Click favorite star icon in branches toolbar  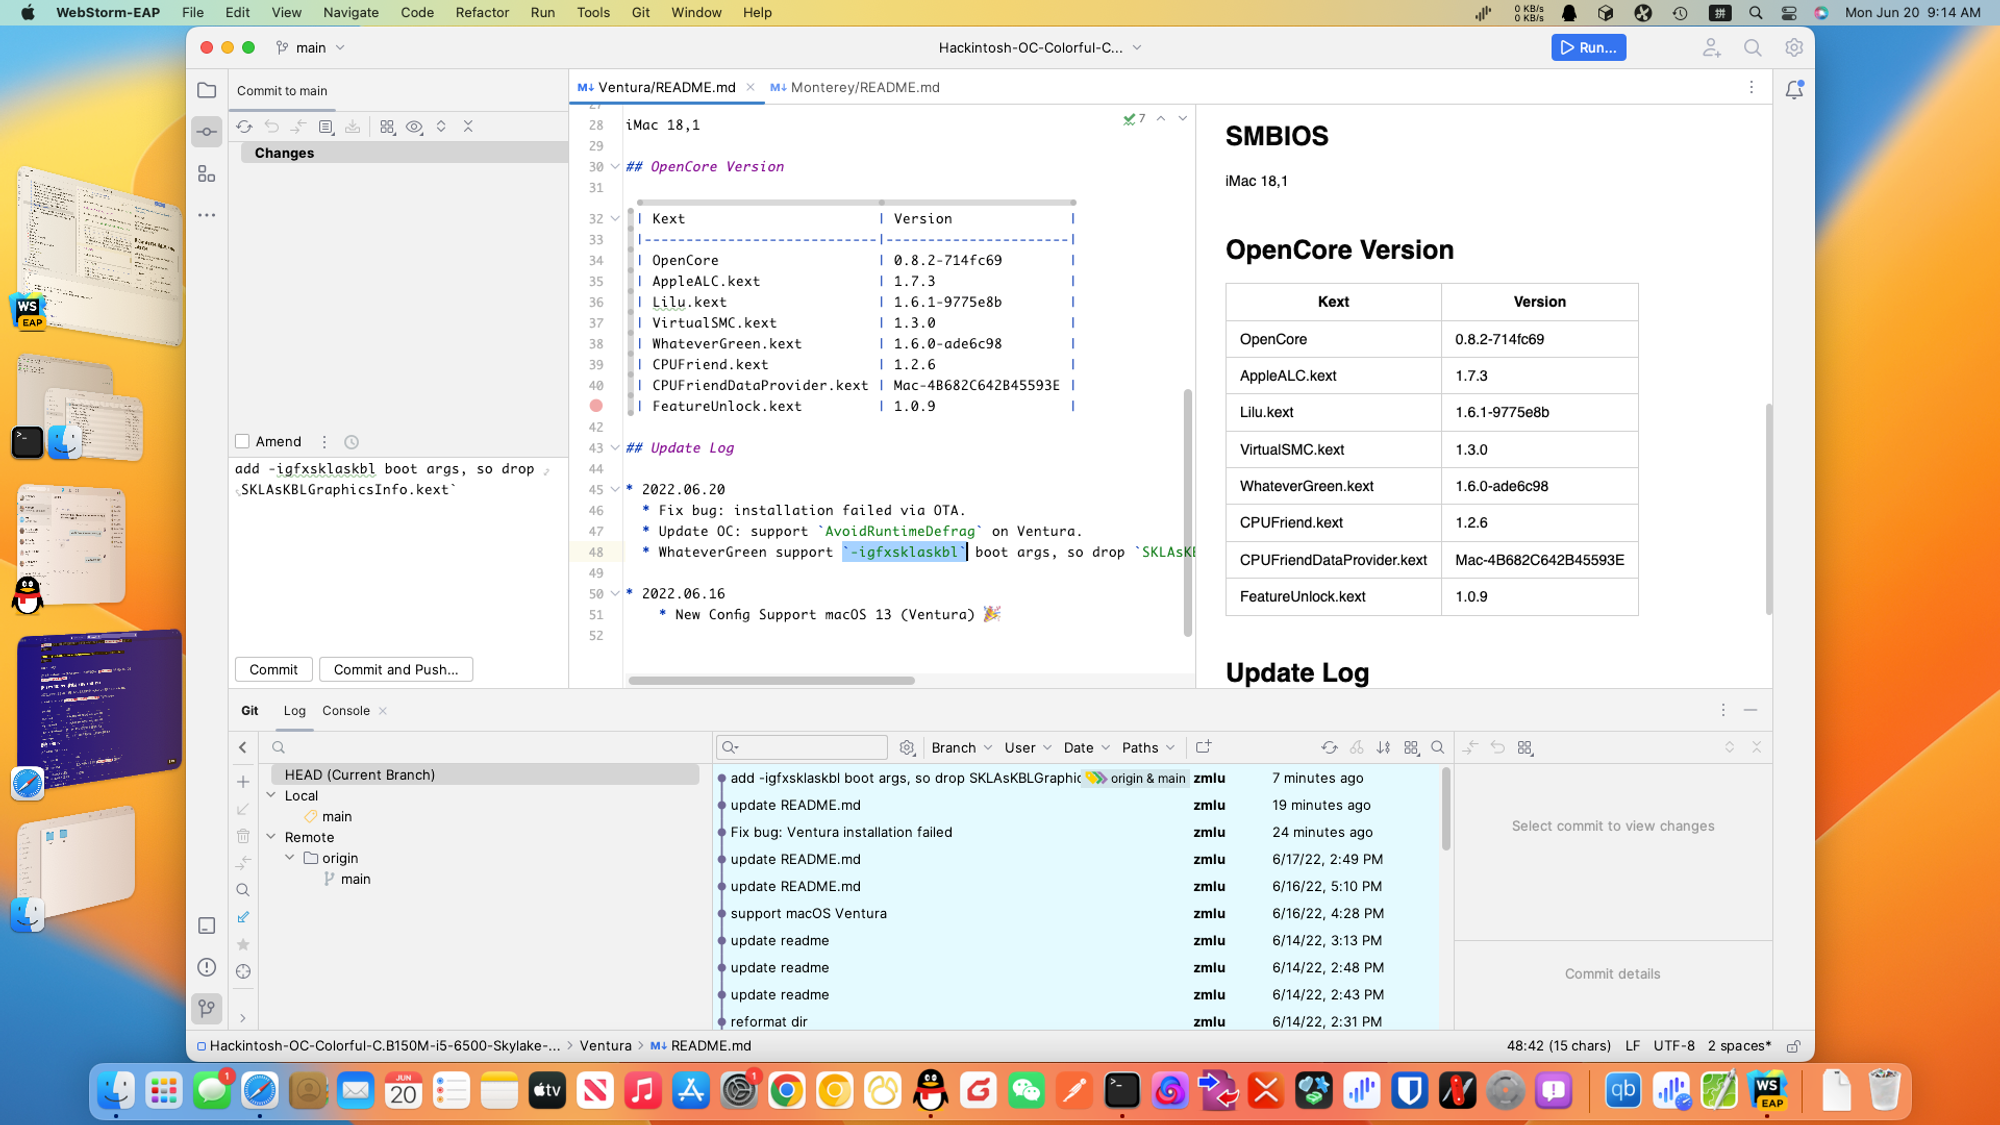[243, 944]
